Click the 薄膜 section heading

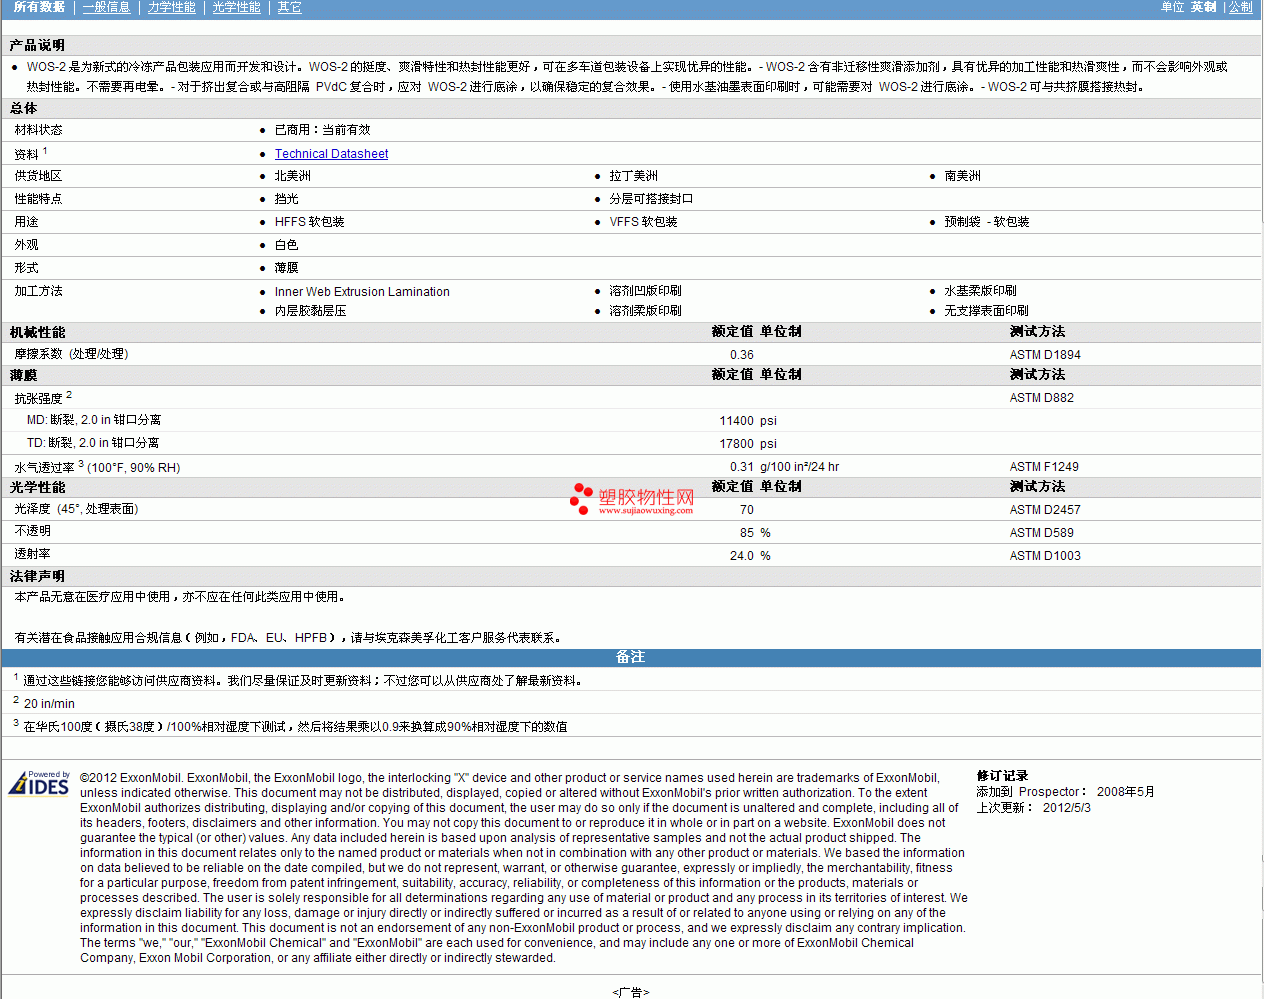point(24,375)
